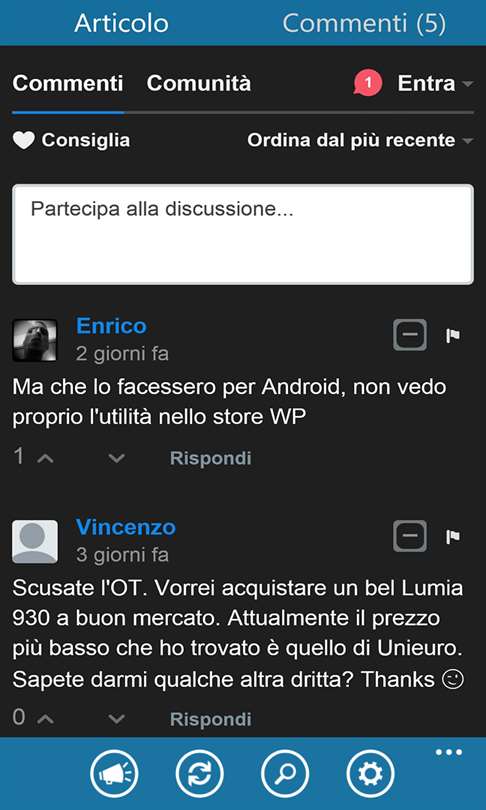Open settings gear icon
Viewport: 486px width, 810px height.
[370, 774]
